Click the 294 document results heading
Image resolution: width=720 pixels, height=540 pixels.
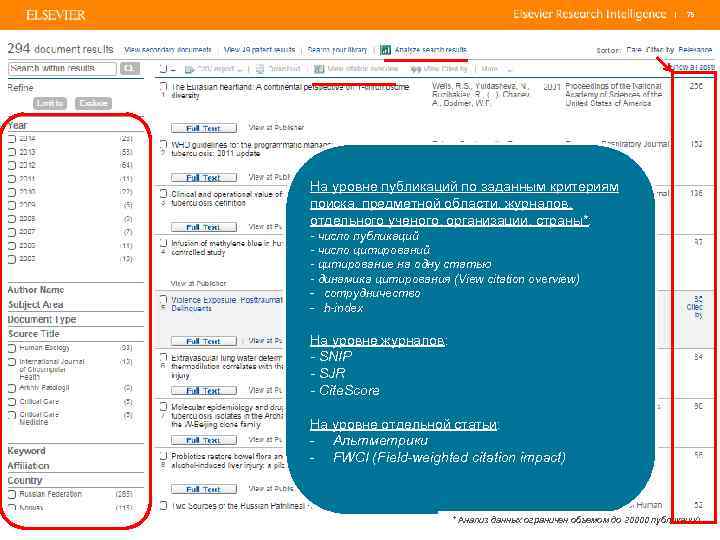click(60, 49)
